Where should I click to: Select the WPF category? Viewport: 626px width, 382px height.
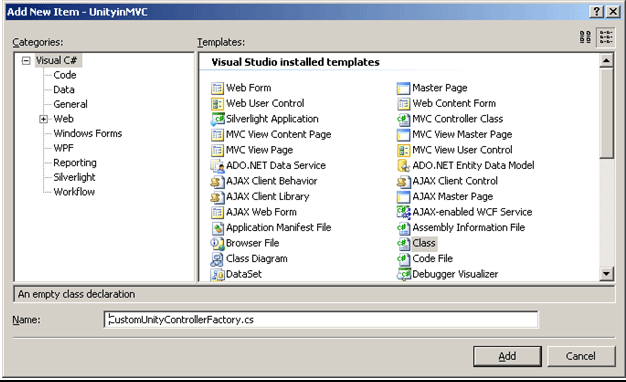[63, 148]
